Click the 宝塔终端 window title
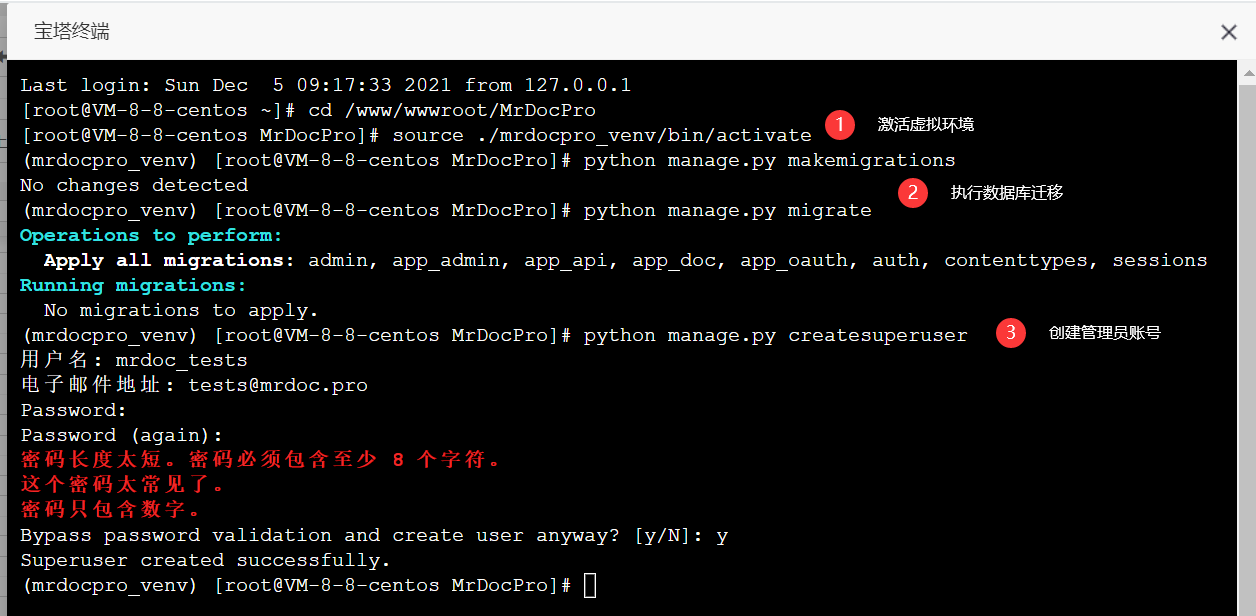 click(x=72, y=32)
